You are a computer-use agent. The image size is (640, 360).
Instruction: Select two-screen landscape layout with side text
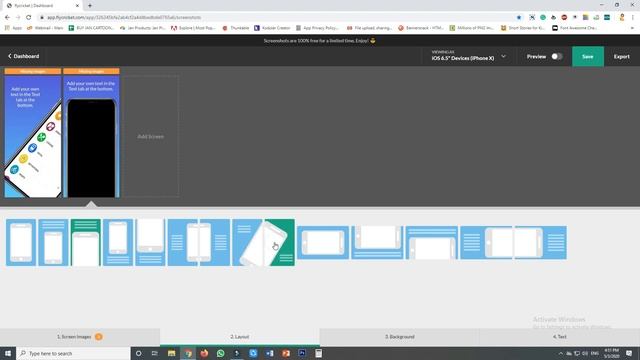pyautogui.click(x=513, y=242)
